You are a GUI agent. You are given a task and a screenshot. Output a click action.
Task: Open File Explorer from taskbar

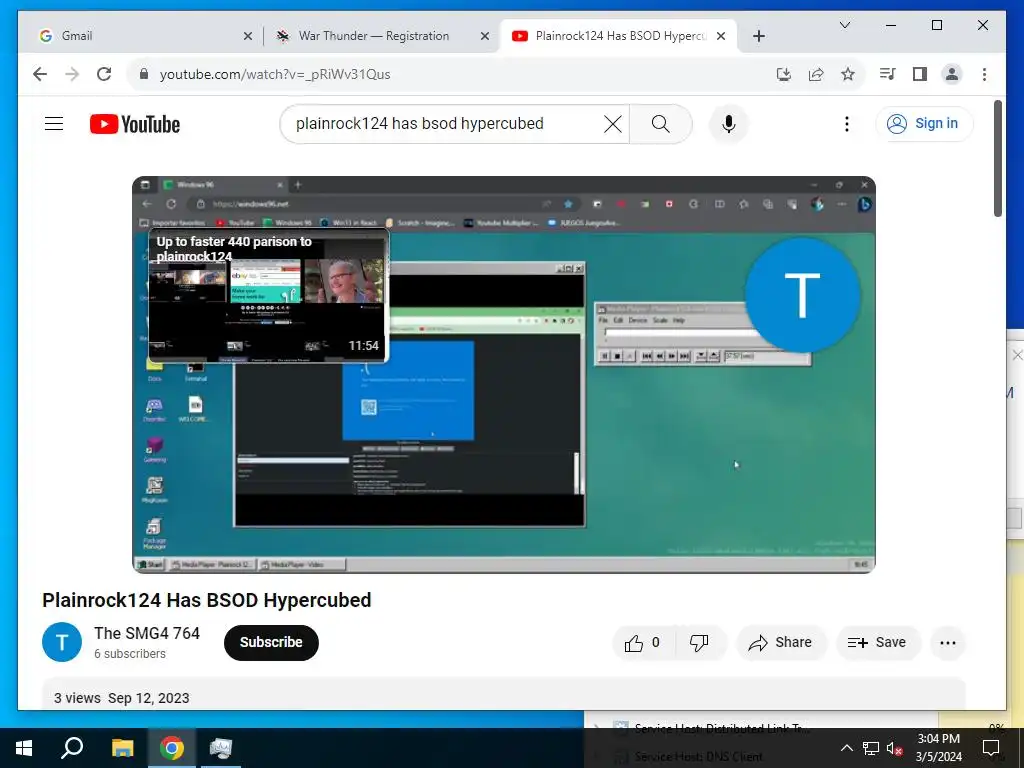pyautogui.click(x=122, y=748)
